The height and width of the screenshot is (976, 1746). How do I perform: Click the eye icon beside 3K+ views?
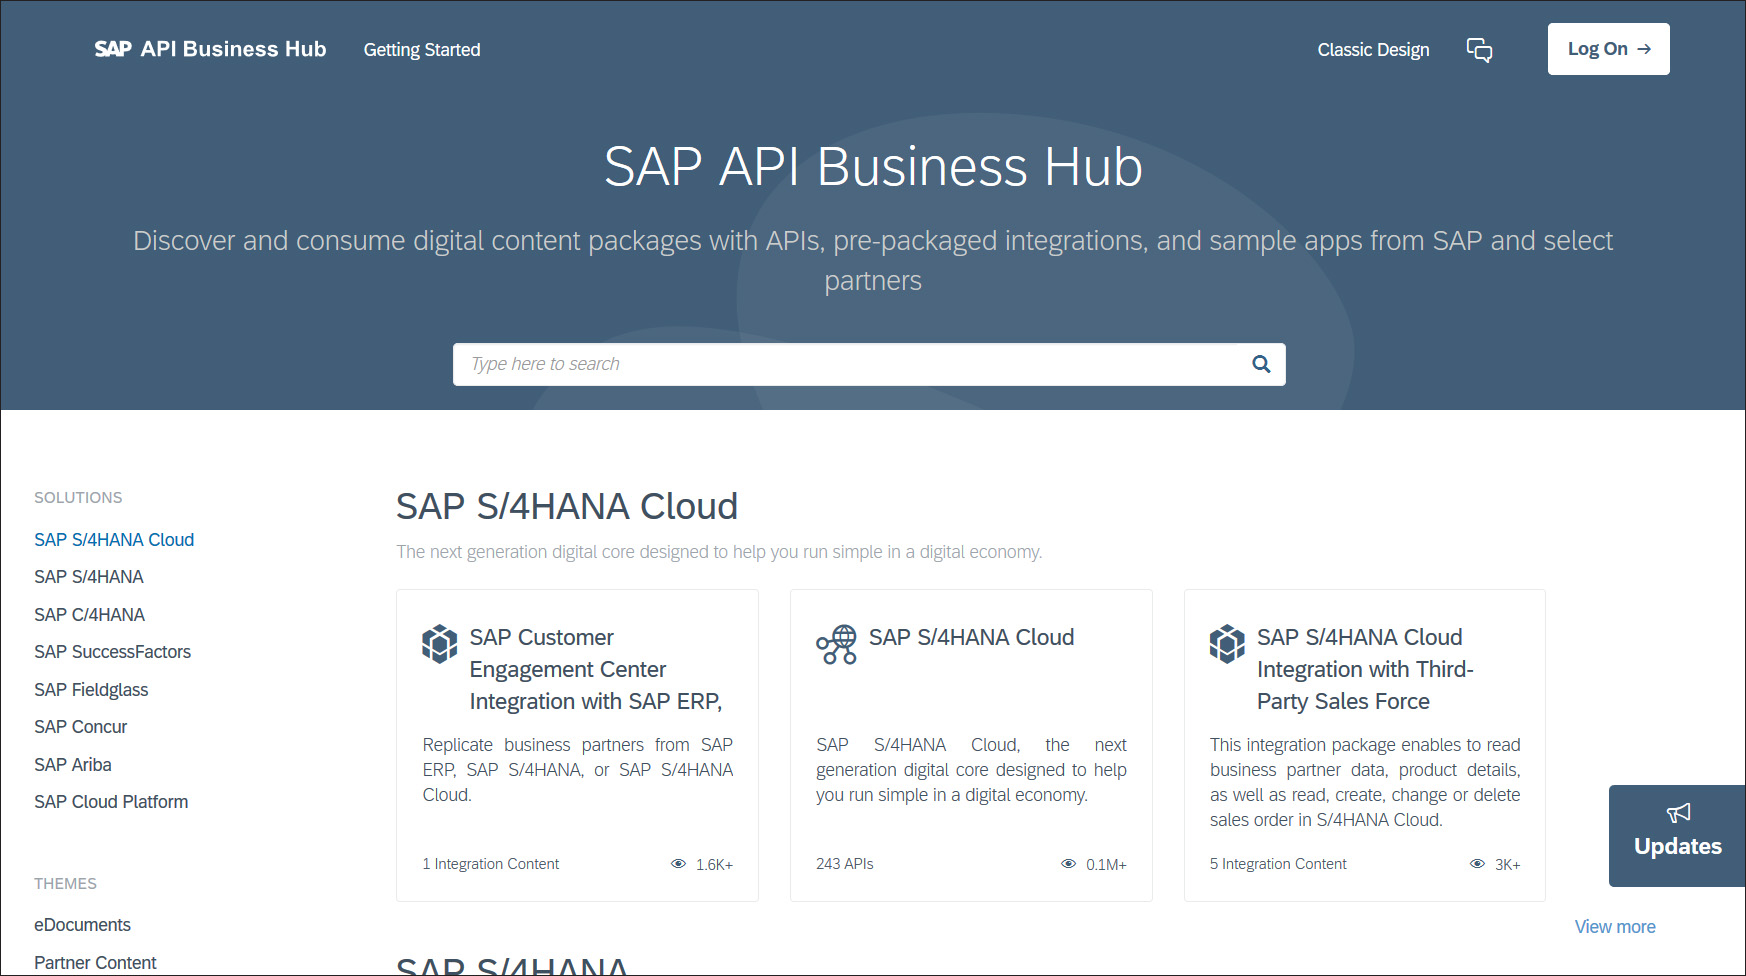pos(1477,864)
